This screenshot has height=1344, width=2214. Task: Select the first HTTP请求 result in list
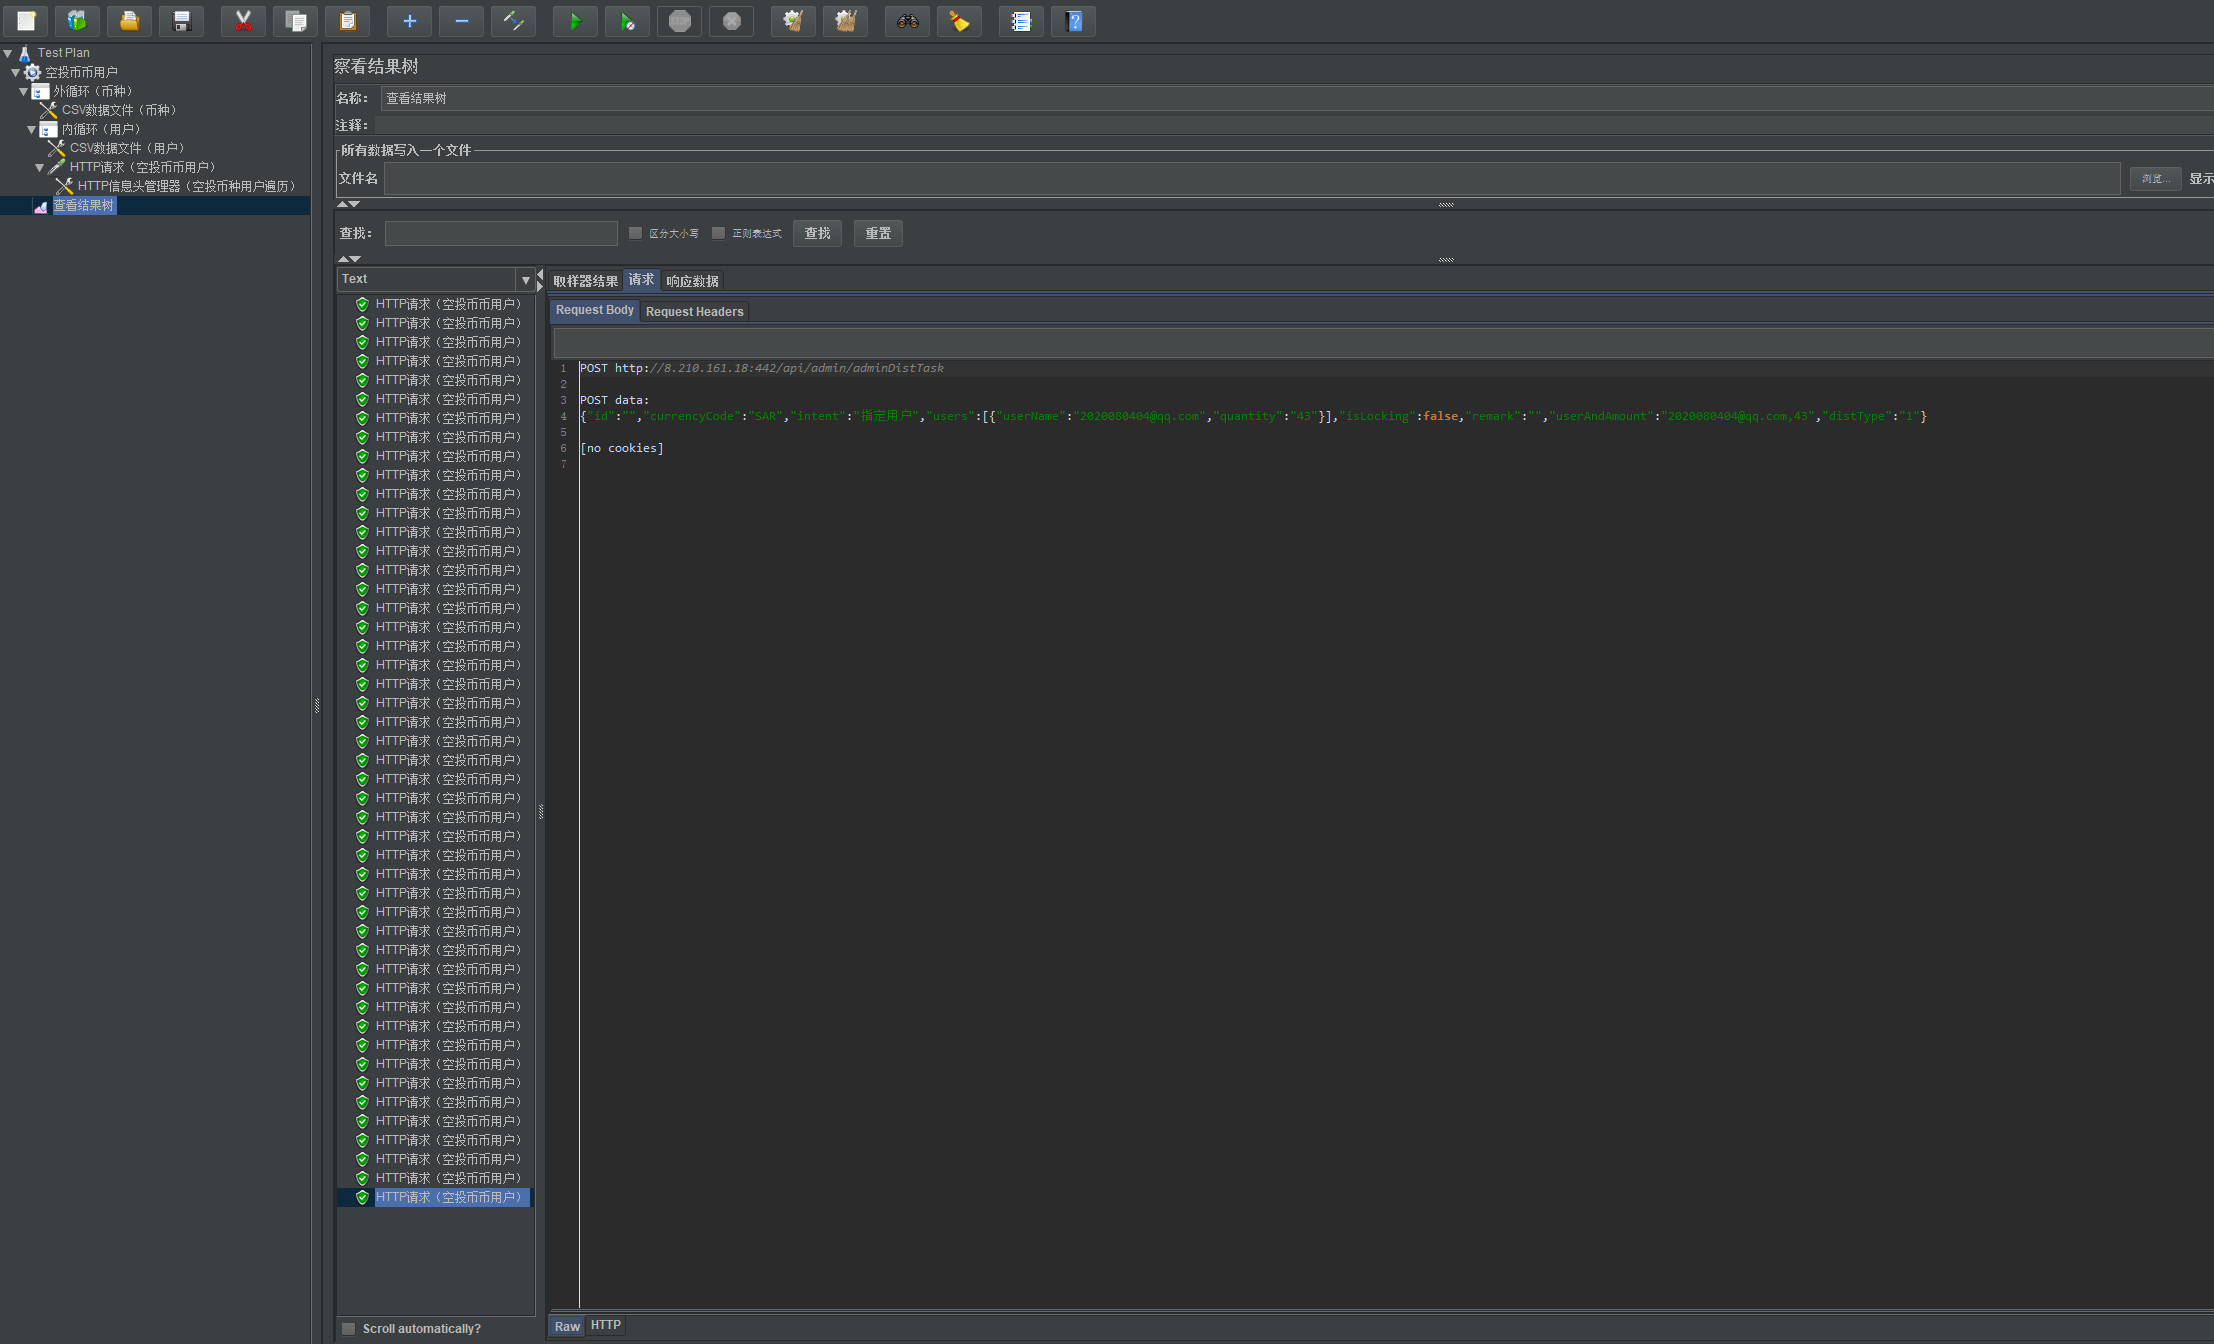pyautogui.click(x=448, y=304)
